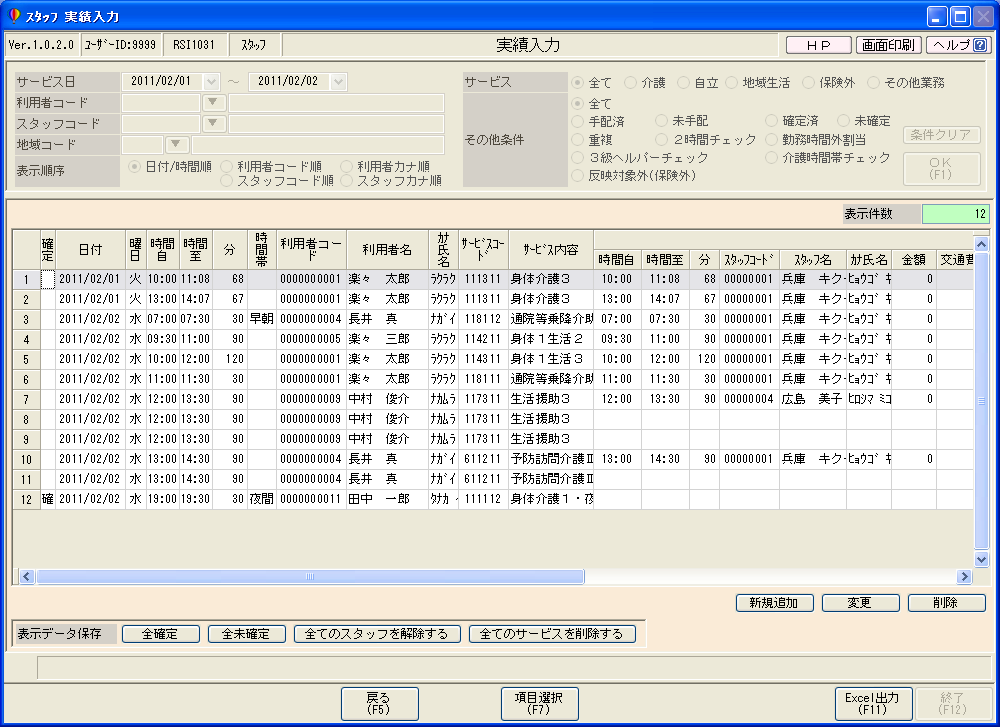Select the 未手配 condition radio button
Viewport: 1000px width, 727px height.
[661, 121]
